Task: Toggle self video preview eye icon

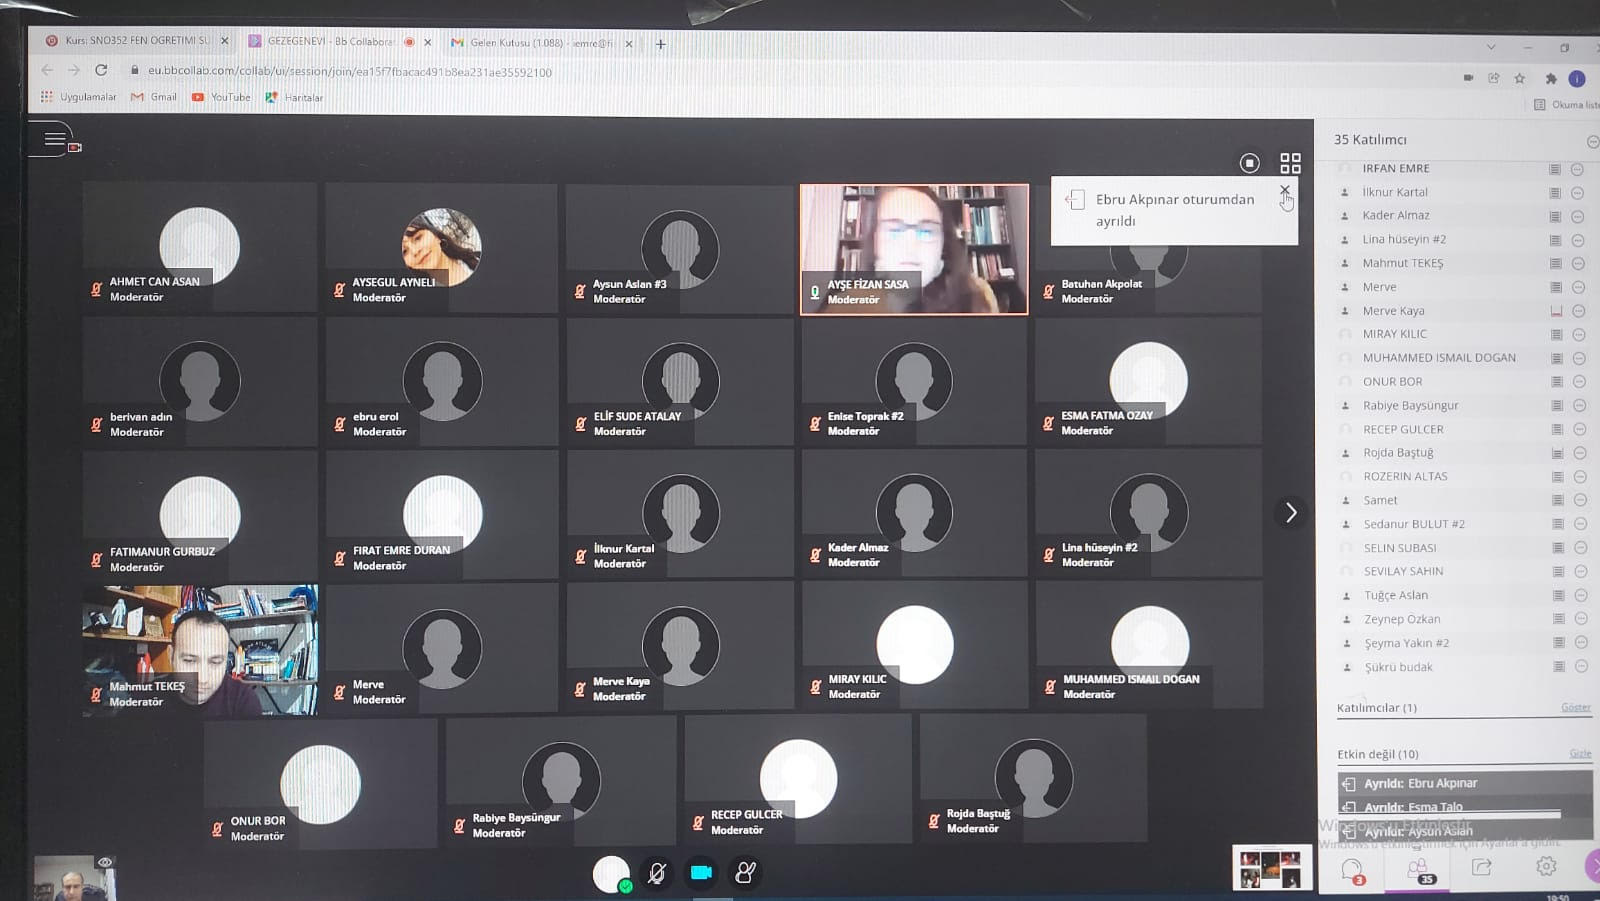Action: tap(105, 862)
